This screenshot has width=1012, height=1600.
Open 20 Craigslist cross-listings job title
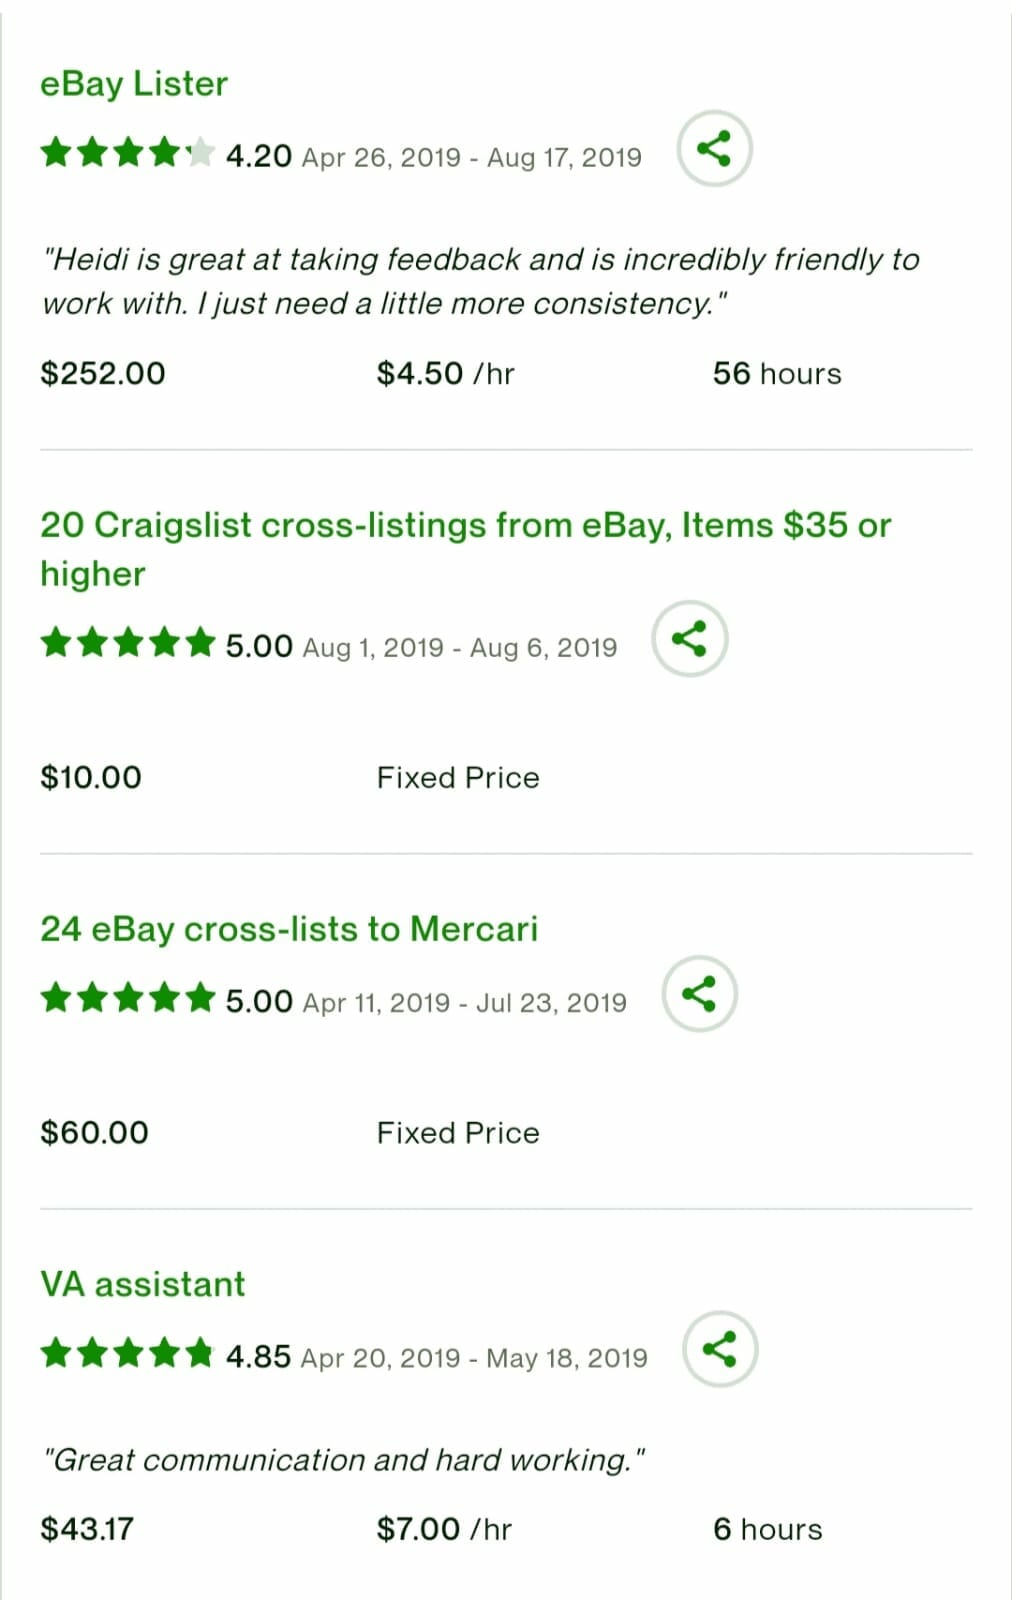(466, 549)
